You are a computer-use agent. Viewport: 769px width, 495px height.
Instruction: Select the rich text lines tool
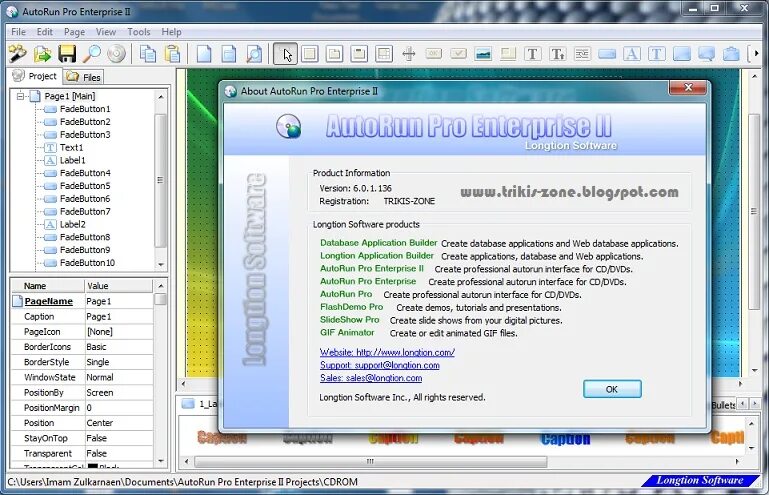pyautogui.click(x=582, y=53)
